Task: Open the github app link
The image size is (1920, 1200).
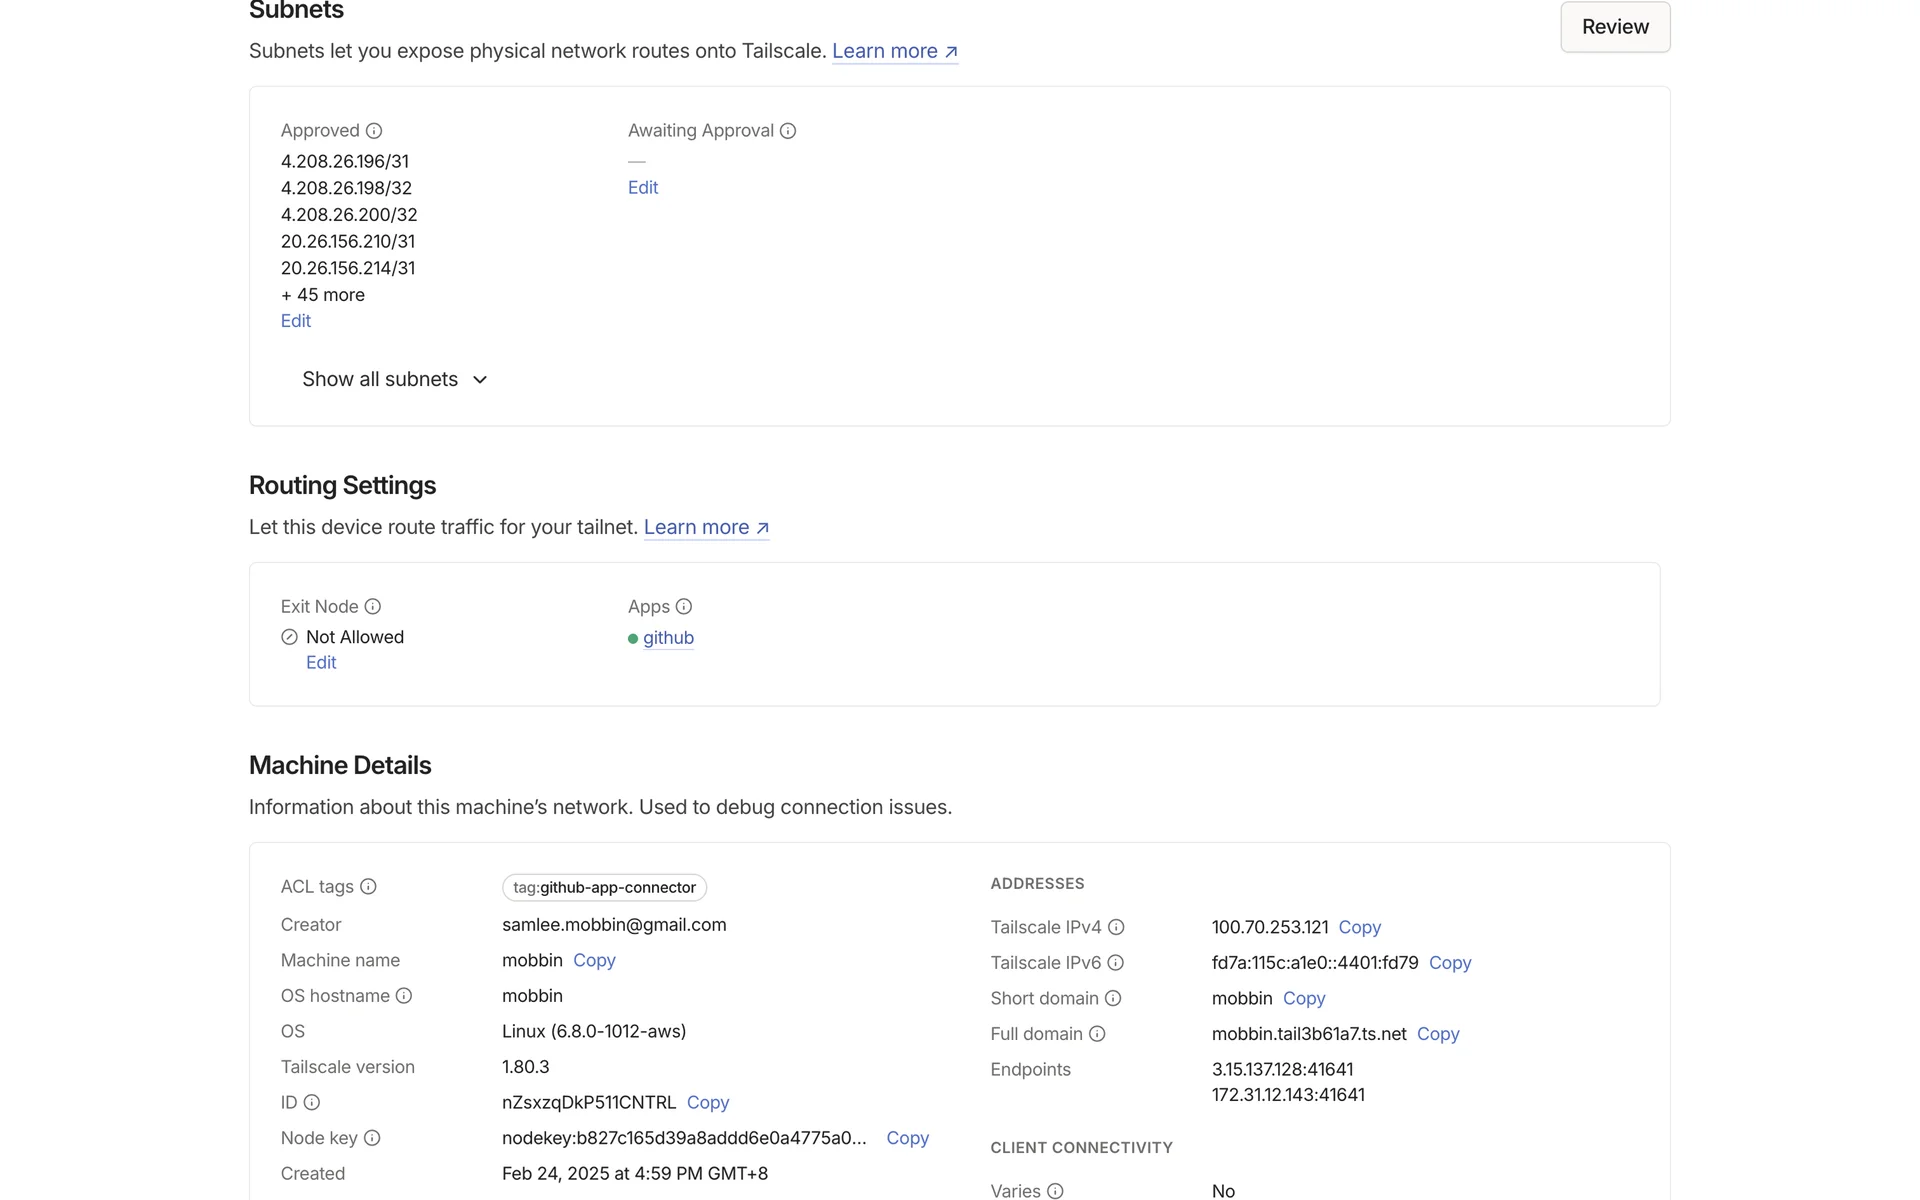Action: 668,638
